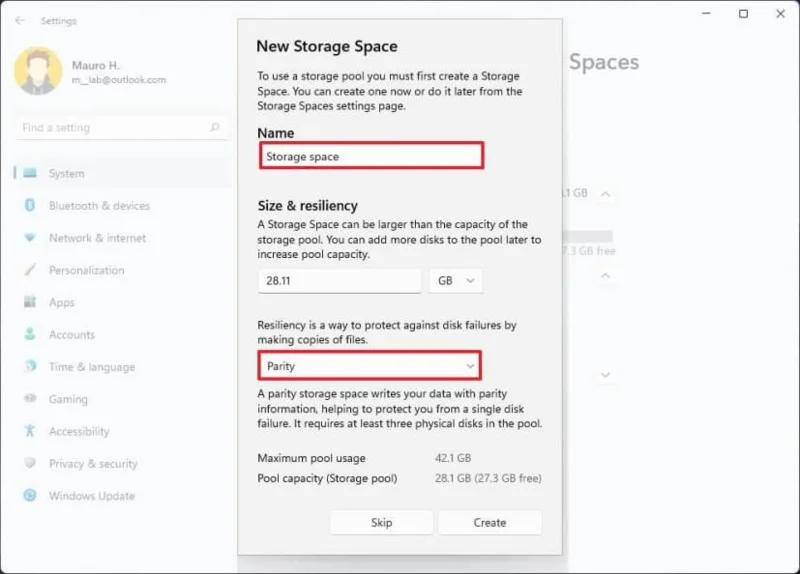The width and height of the screenshot is (800, 574).
Task: Click the m_lab@outlook.com account email
Action: pyautogui.click(x=119, y=80)
